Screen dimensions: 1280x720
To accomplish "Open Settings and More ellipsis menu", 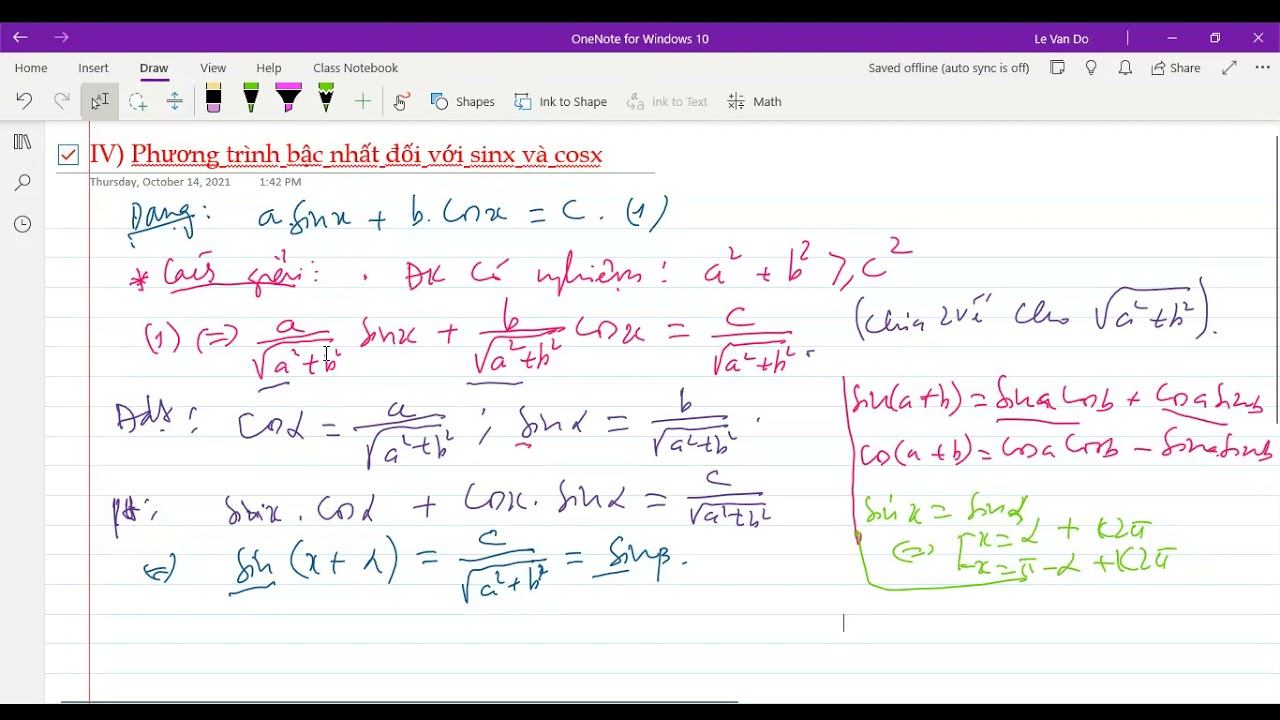I will (1262, 68).
